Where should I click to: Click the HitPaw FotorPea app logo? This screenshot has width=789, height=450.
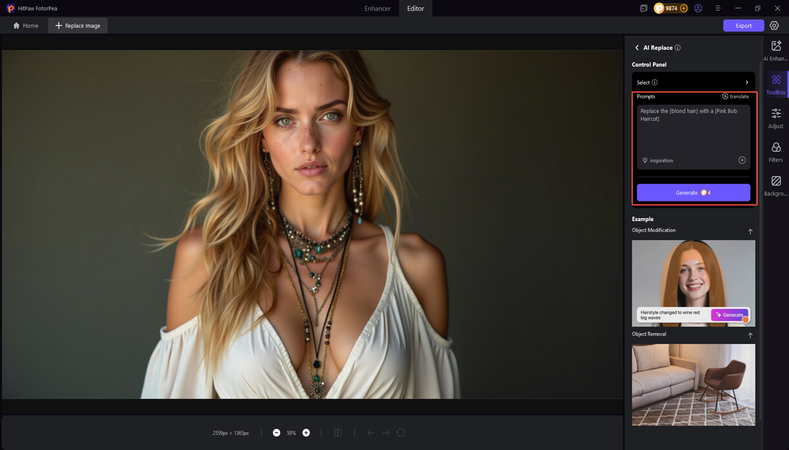11,9
